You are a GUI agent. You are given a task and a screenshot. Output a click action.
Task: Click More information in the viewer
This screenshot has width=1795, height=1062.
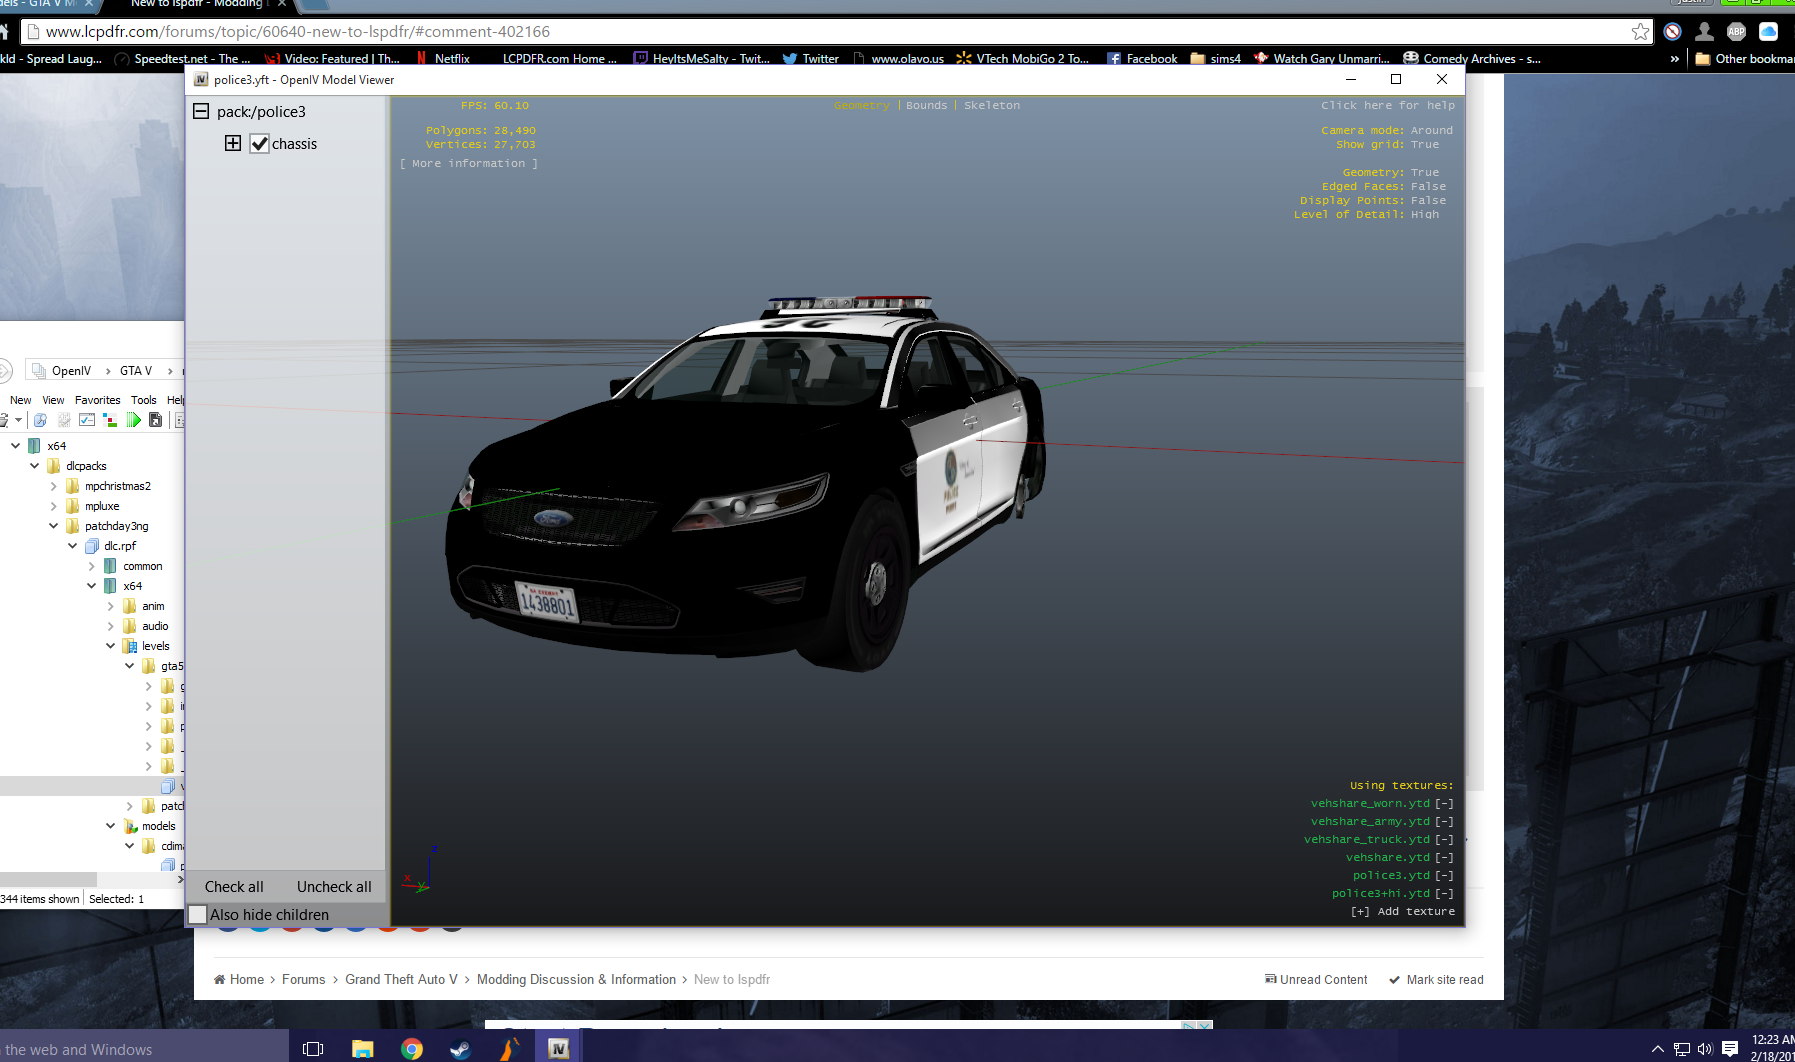tap(469, 163)
